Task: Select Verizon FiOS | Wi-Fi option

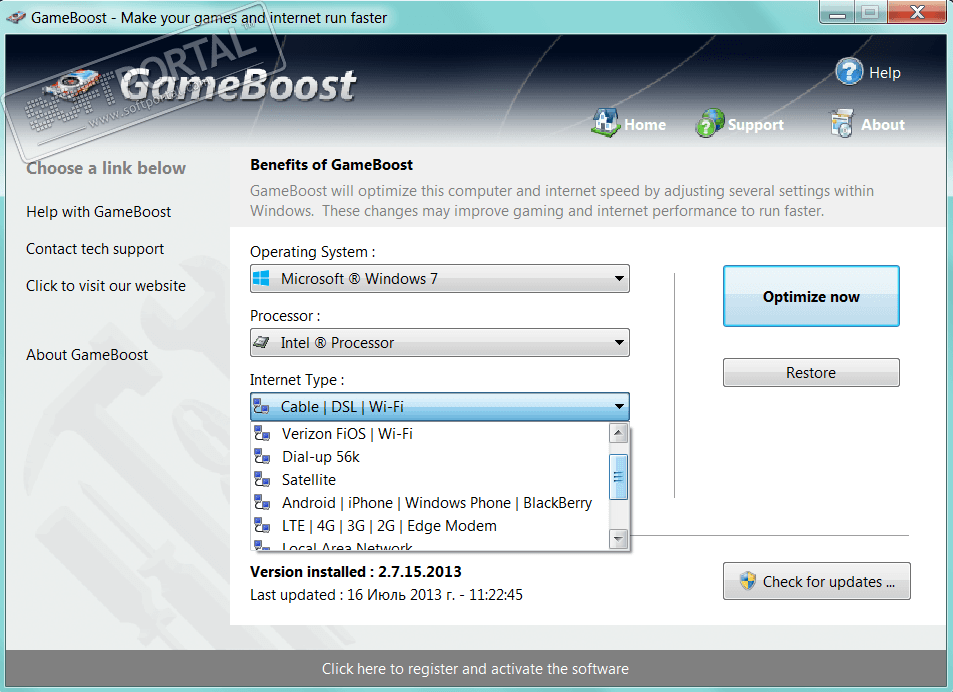Action: tap(430, 434)
